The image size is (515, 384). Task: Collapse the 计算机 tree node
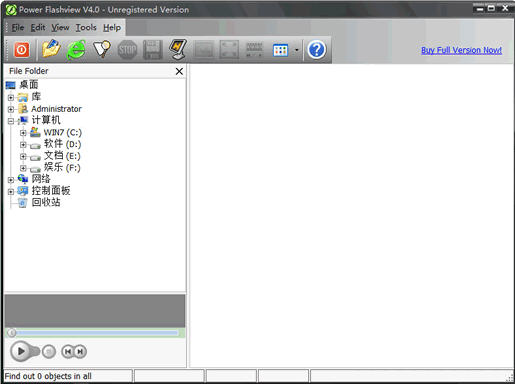11,121
